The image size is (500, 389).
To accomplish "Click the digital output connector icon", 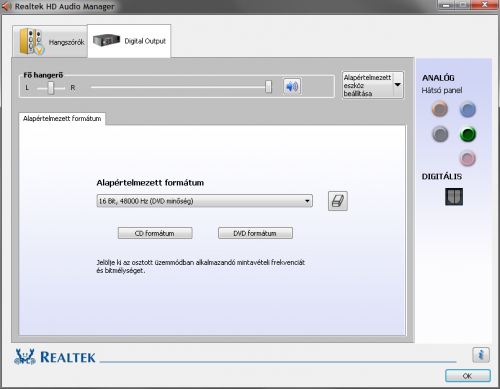I will (x=454, y=196).
